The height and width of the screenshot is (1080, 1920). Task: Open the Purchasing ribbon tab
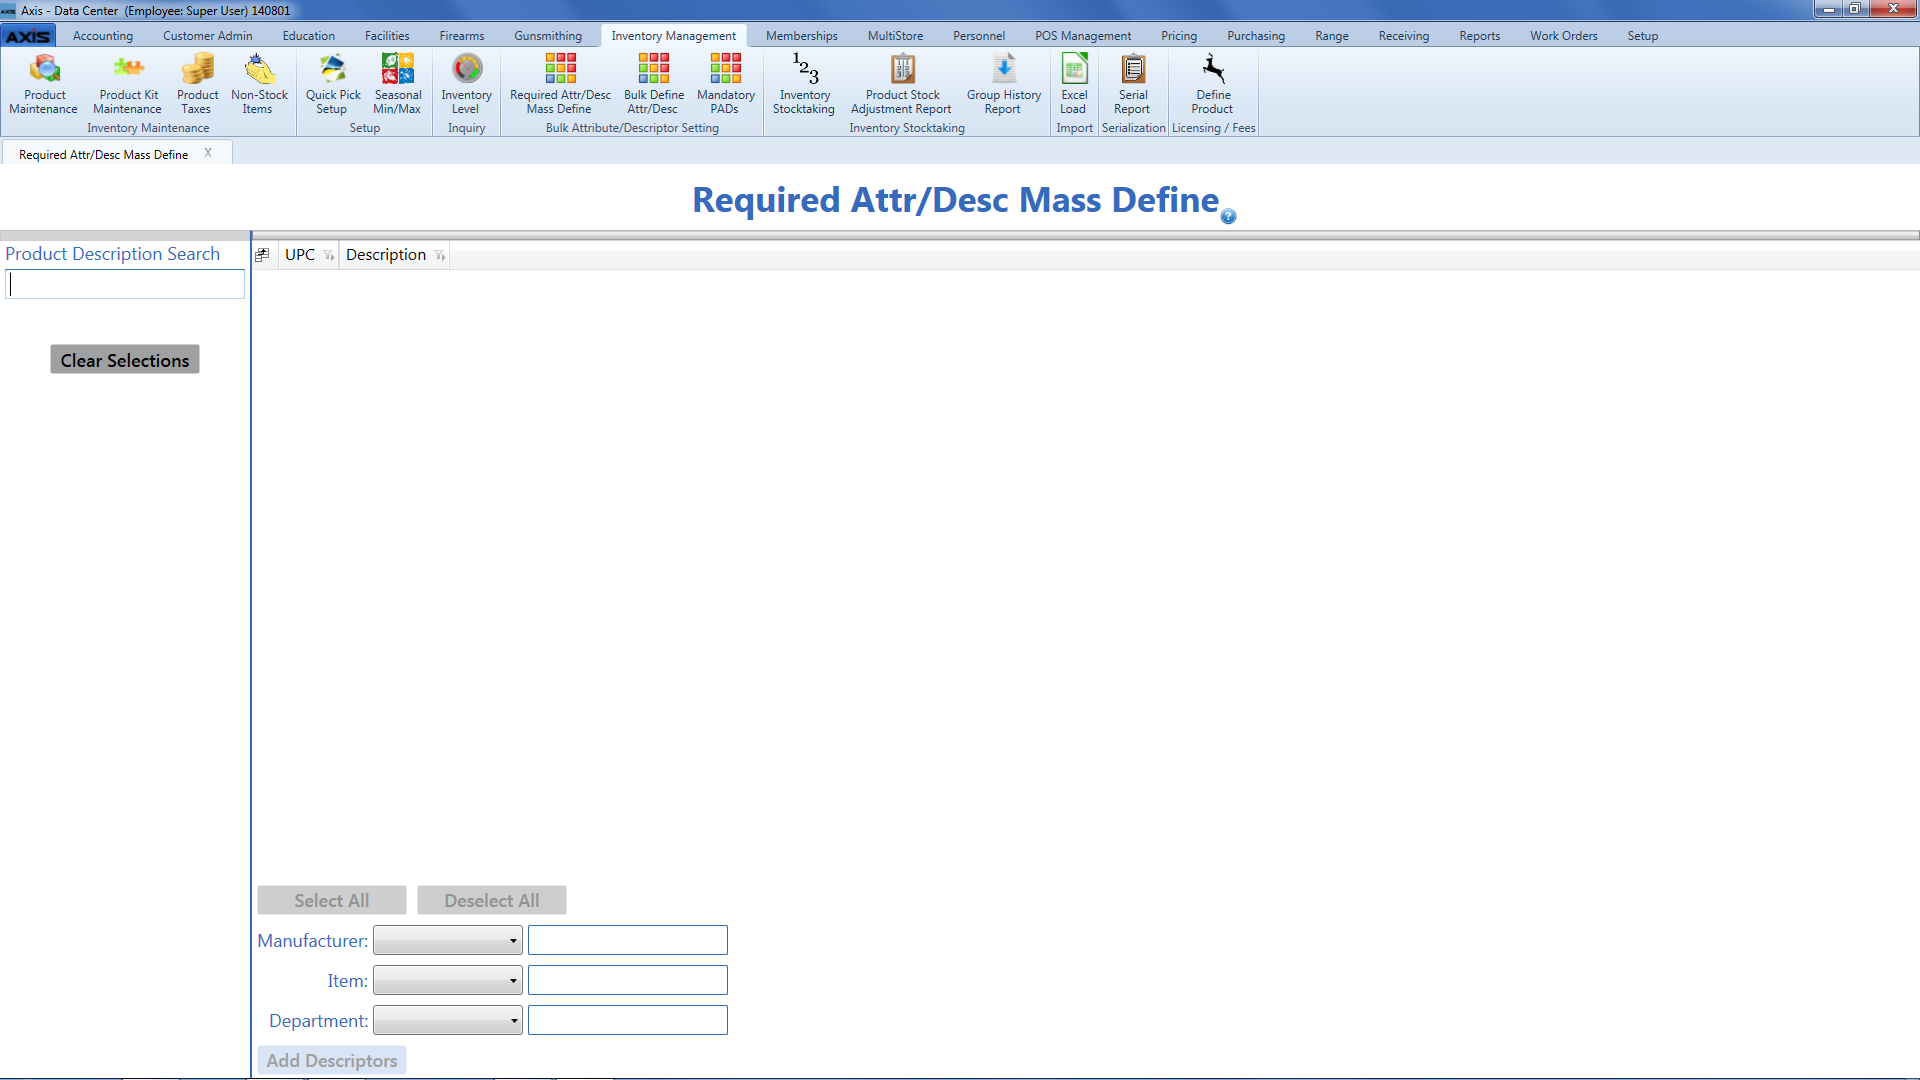click(x=1256, y=36)
